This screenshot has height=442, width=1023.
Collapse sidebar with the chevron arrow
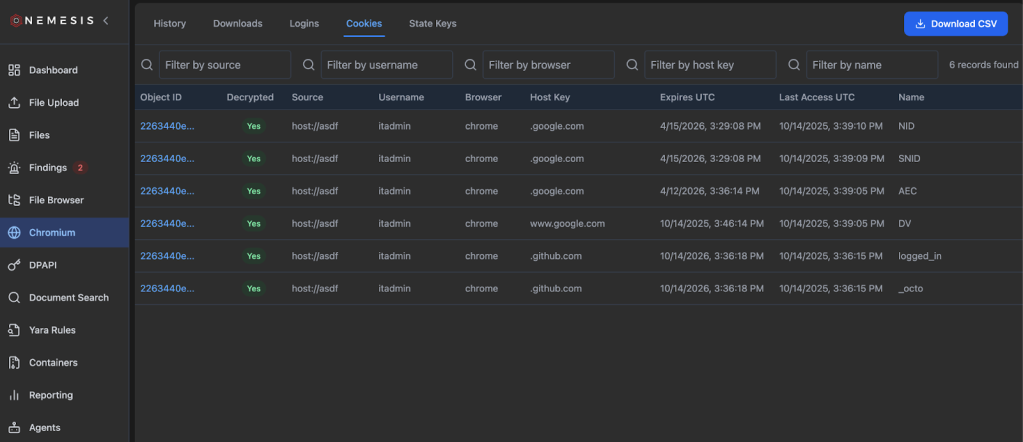(x=107, y=20)
